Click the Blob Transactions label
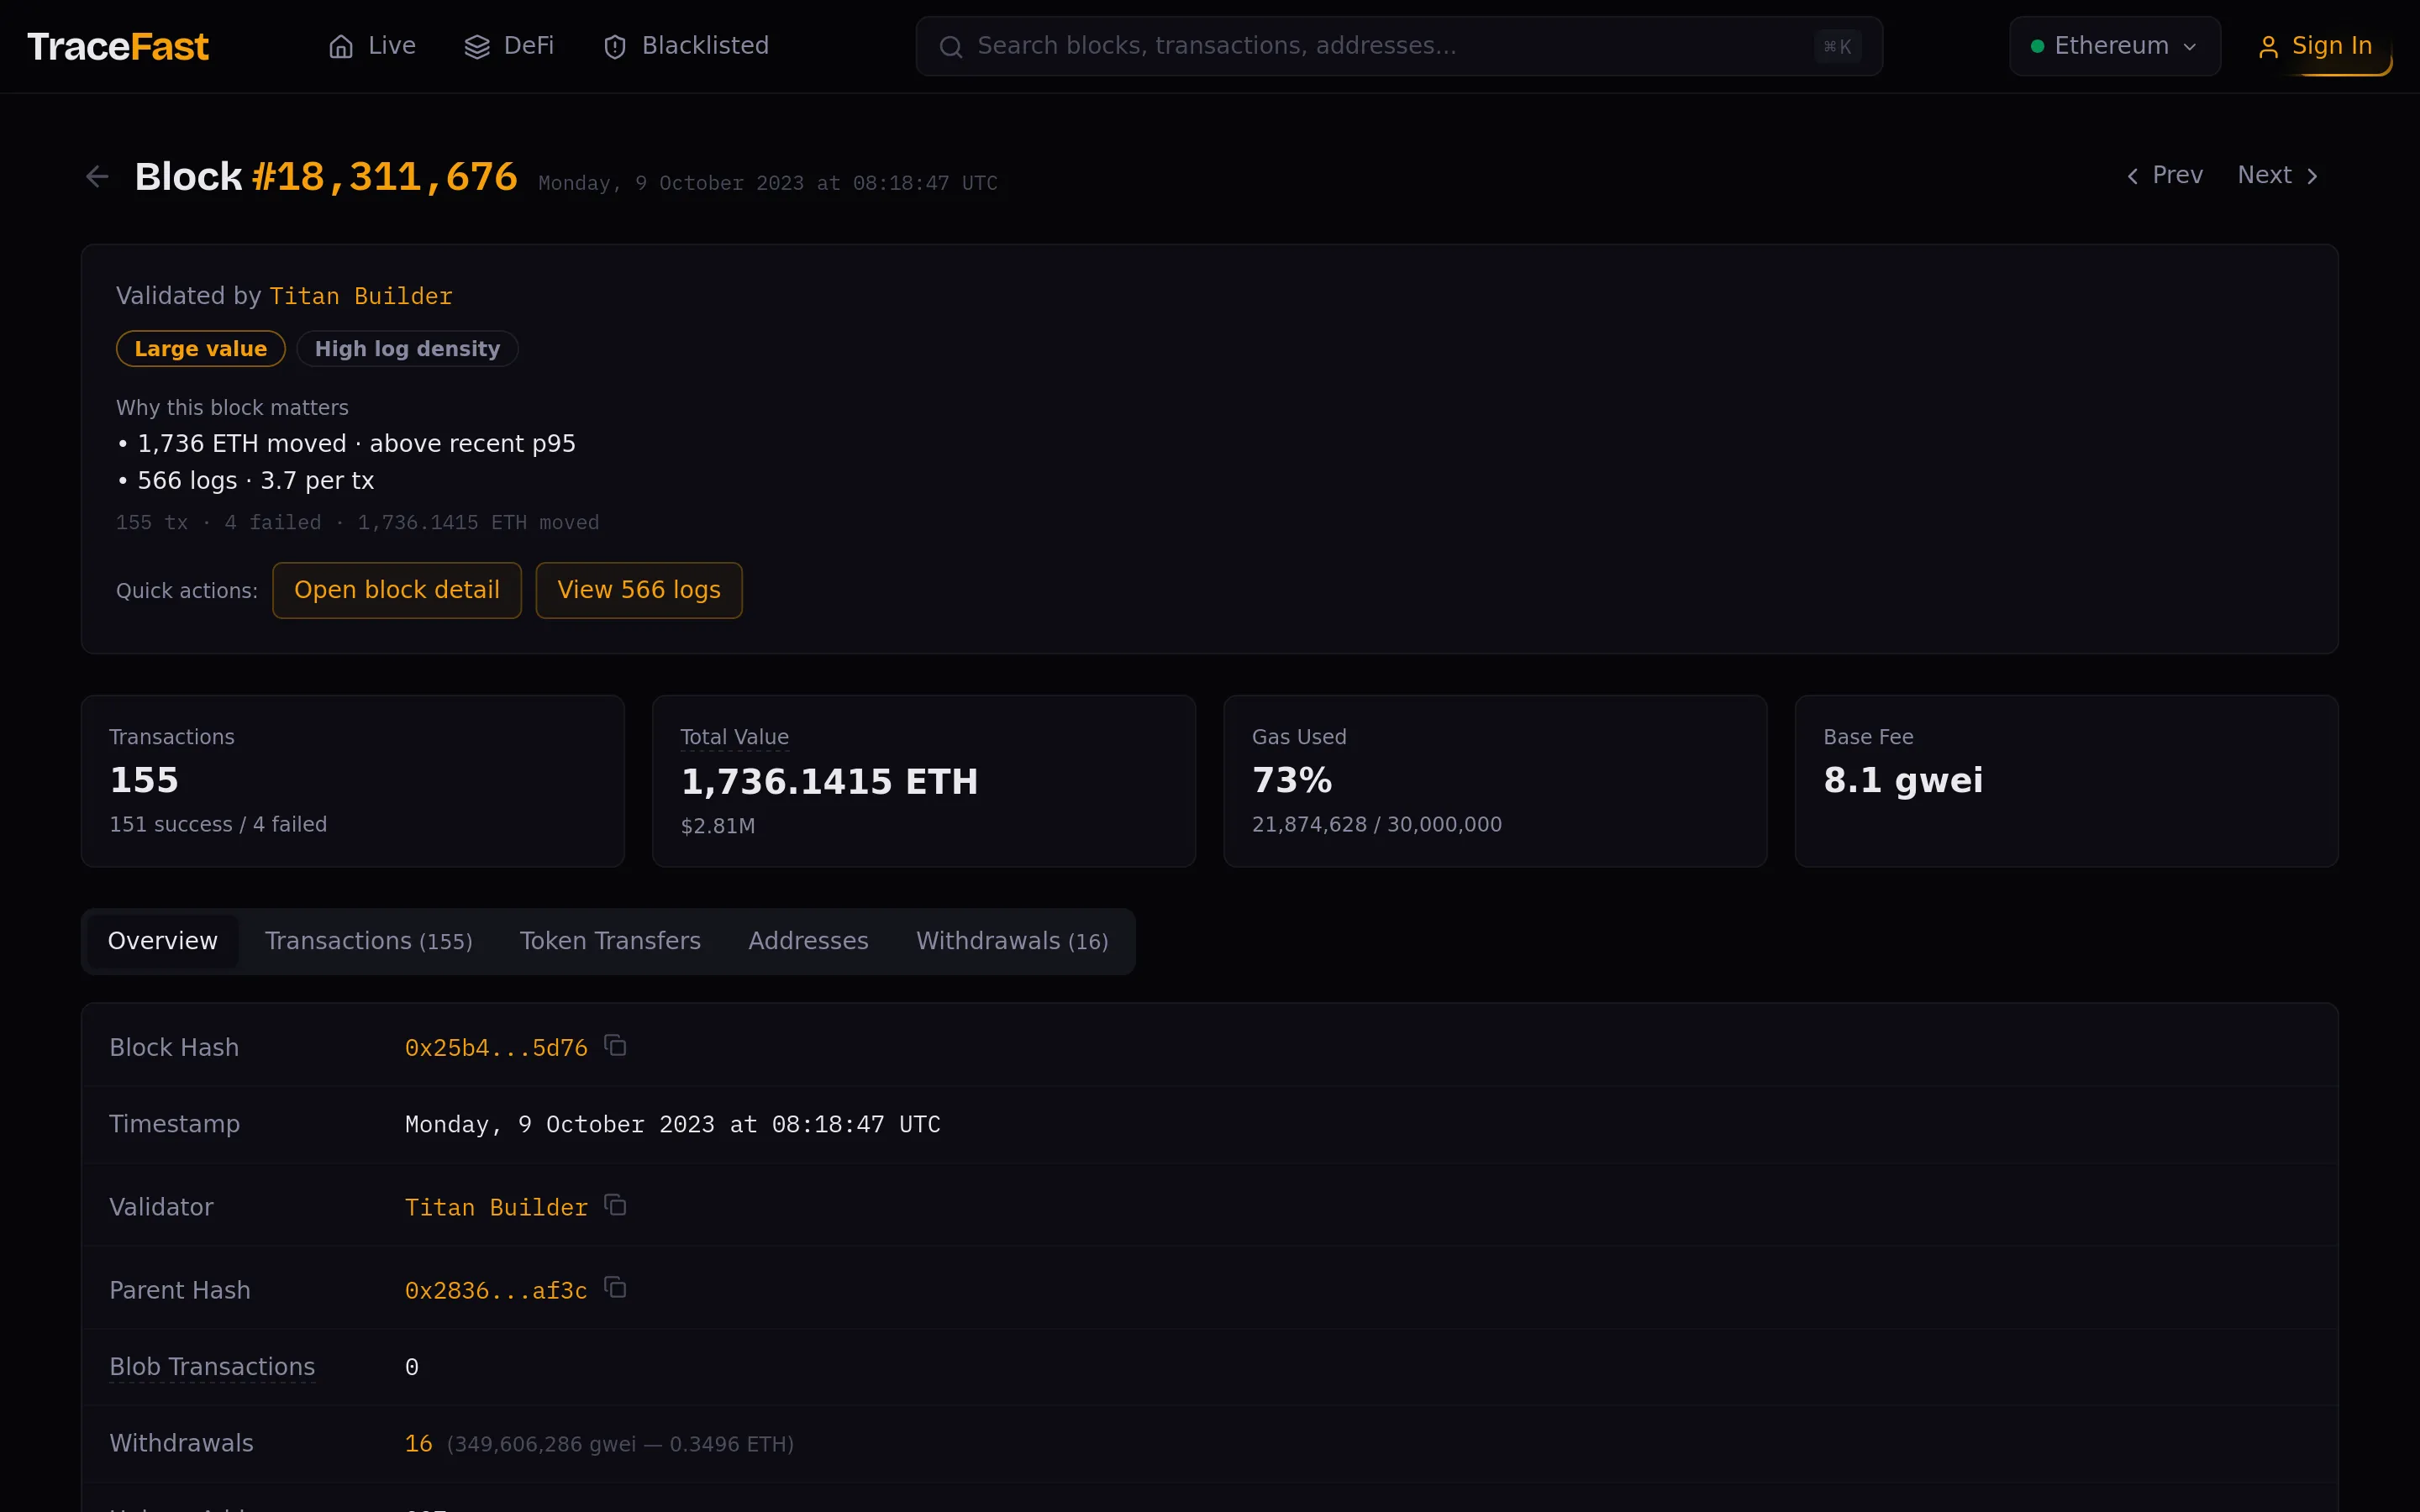Image resolution: width=2420 pixels, height=1512 pixels. pyautogui.click(x=212, y=1367)
